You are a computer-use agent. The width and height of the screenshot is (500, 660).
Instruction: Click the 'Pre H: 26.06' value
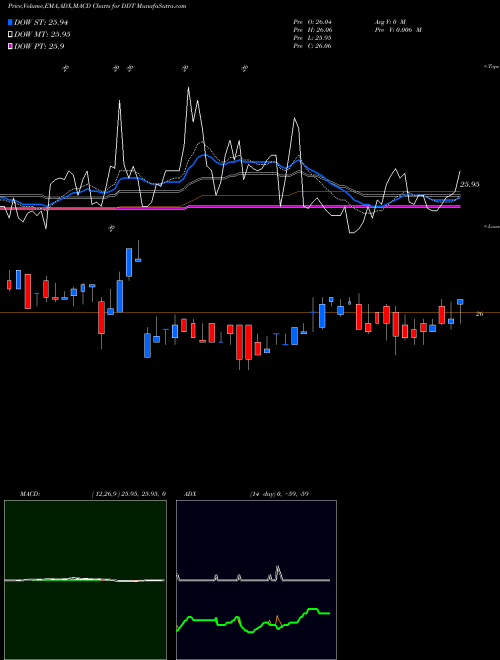(312, 30)
